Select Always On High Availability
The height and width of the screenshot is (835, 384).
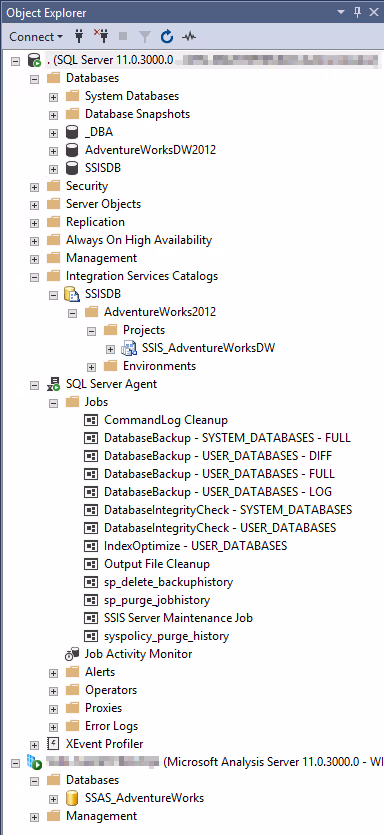(139, 240)
